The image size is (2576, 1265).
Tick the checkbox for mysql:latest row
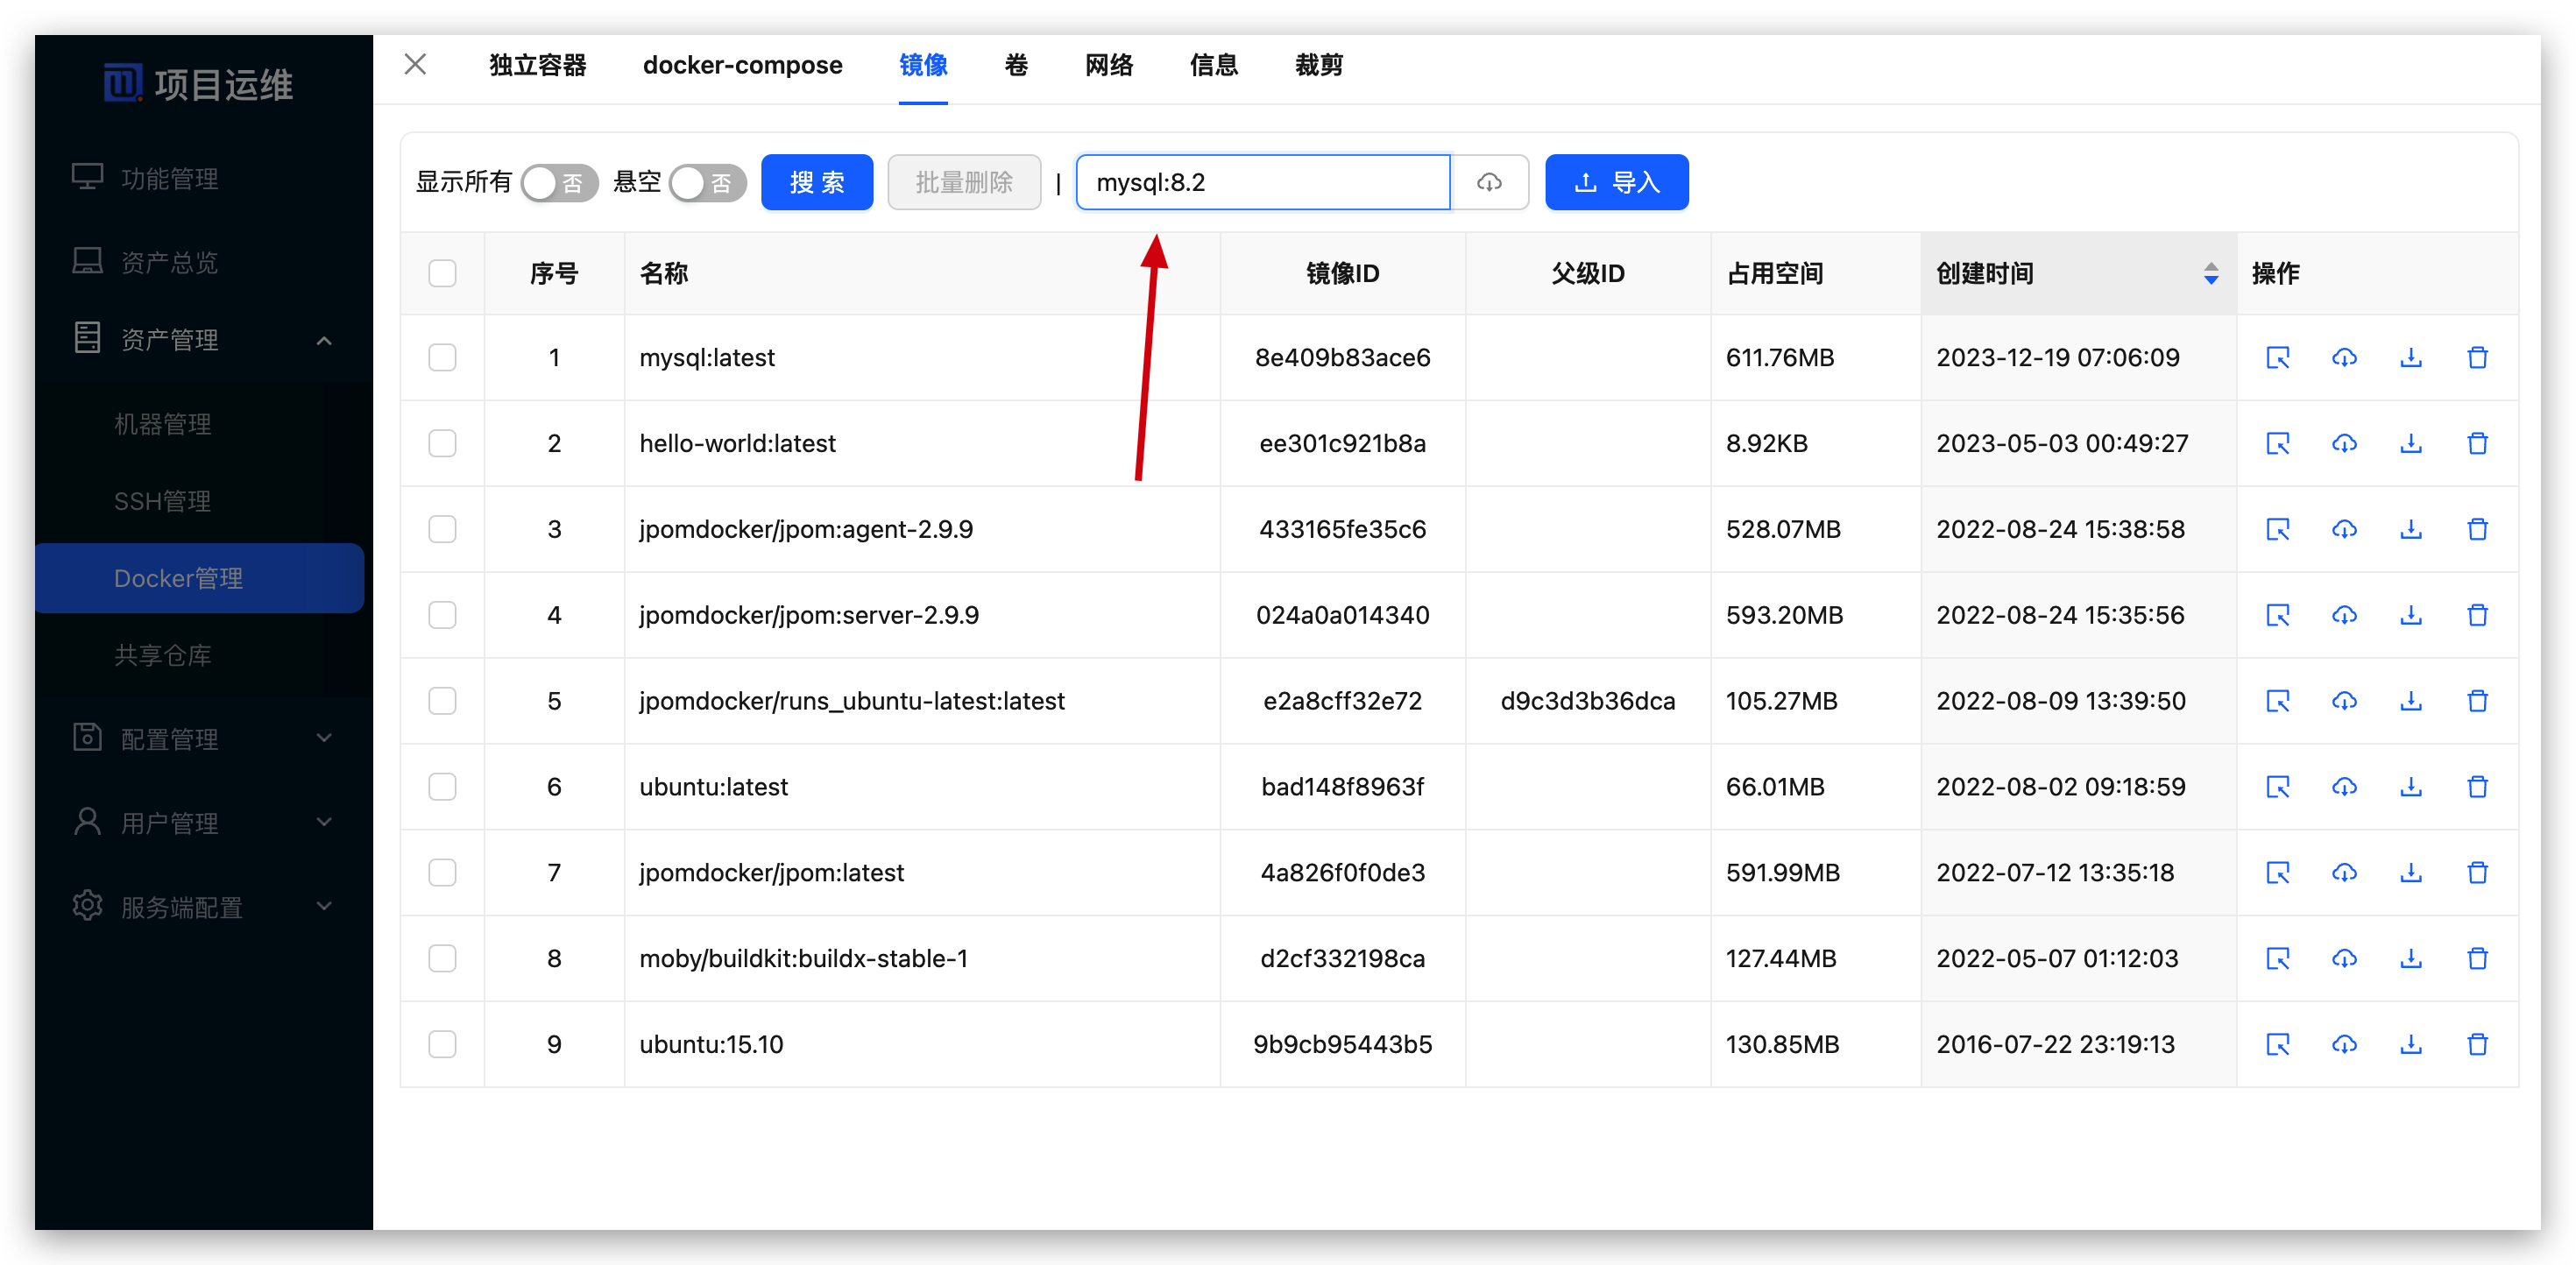[x=442, y=357]
